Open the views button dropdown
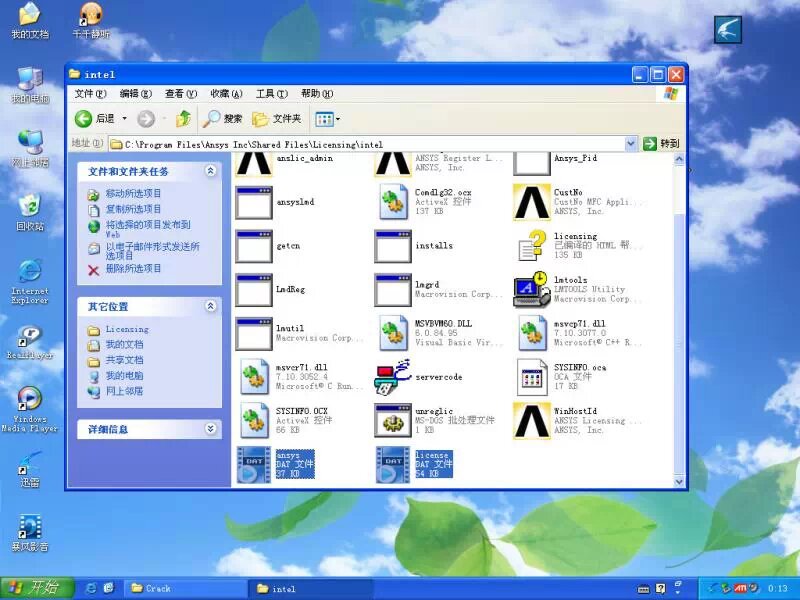 [x=338, y=119]
